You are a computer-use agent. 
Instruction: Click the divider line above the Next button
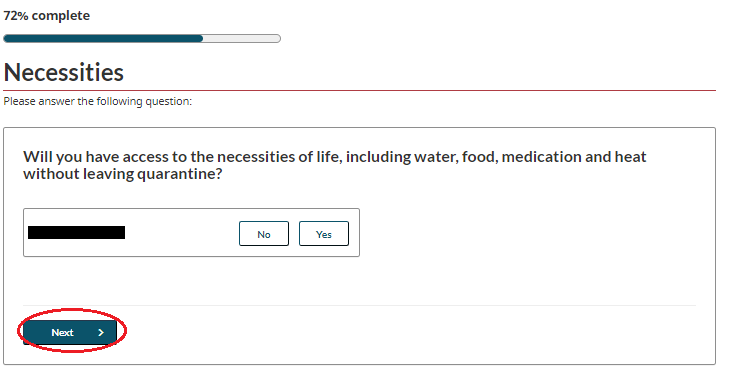(x=360, y=306)
